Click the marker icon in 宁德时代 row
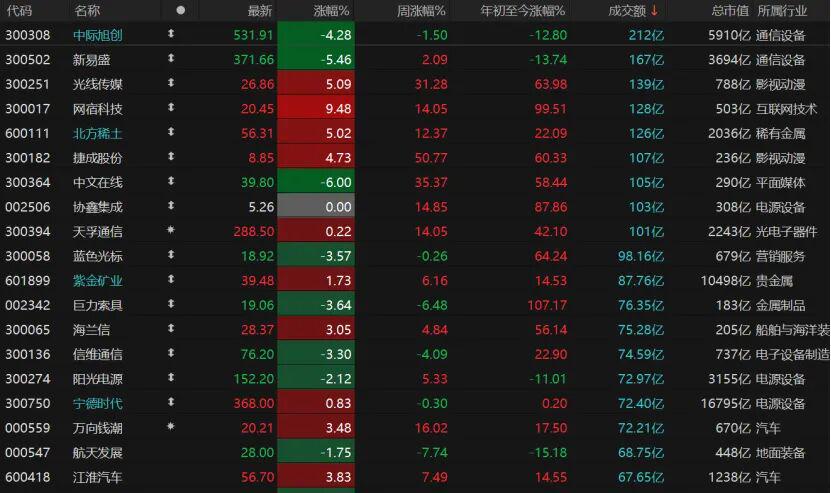Viewport: 831px width, 493px height. 171,403
